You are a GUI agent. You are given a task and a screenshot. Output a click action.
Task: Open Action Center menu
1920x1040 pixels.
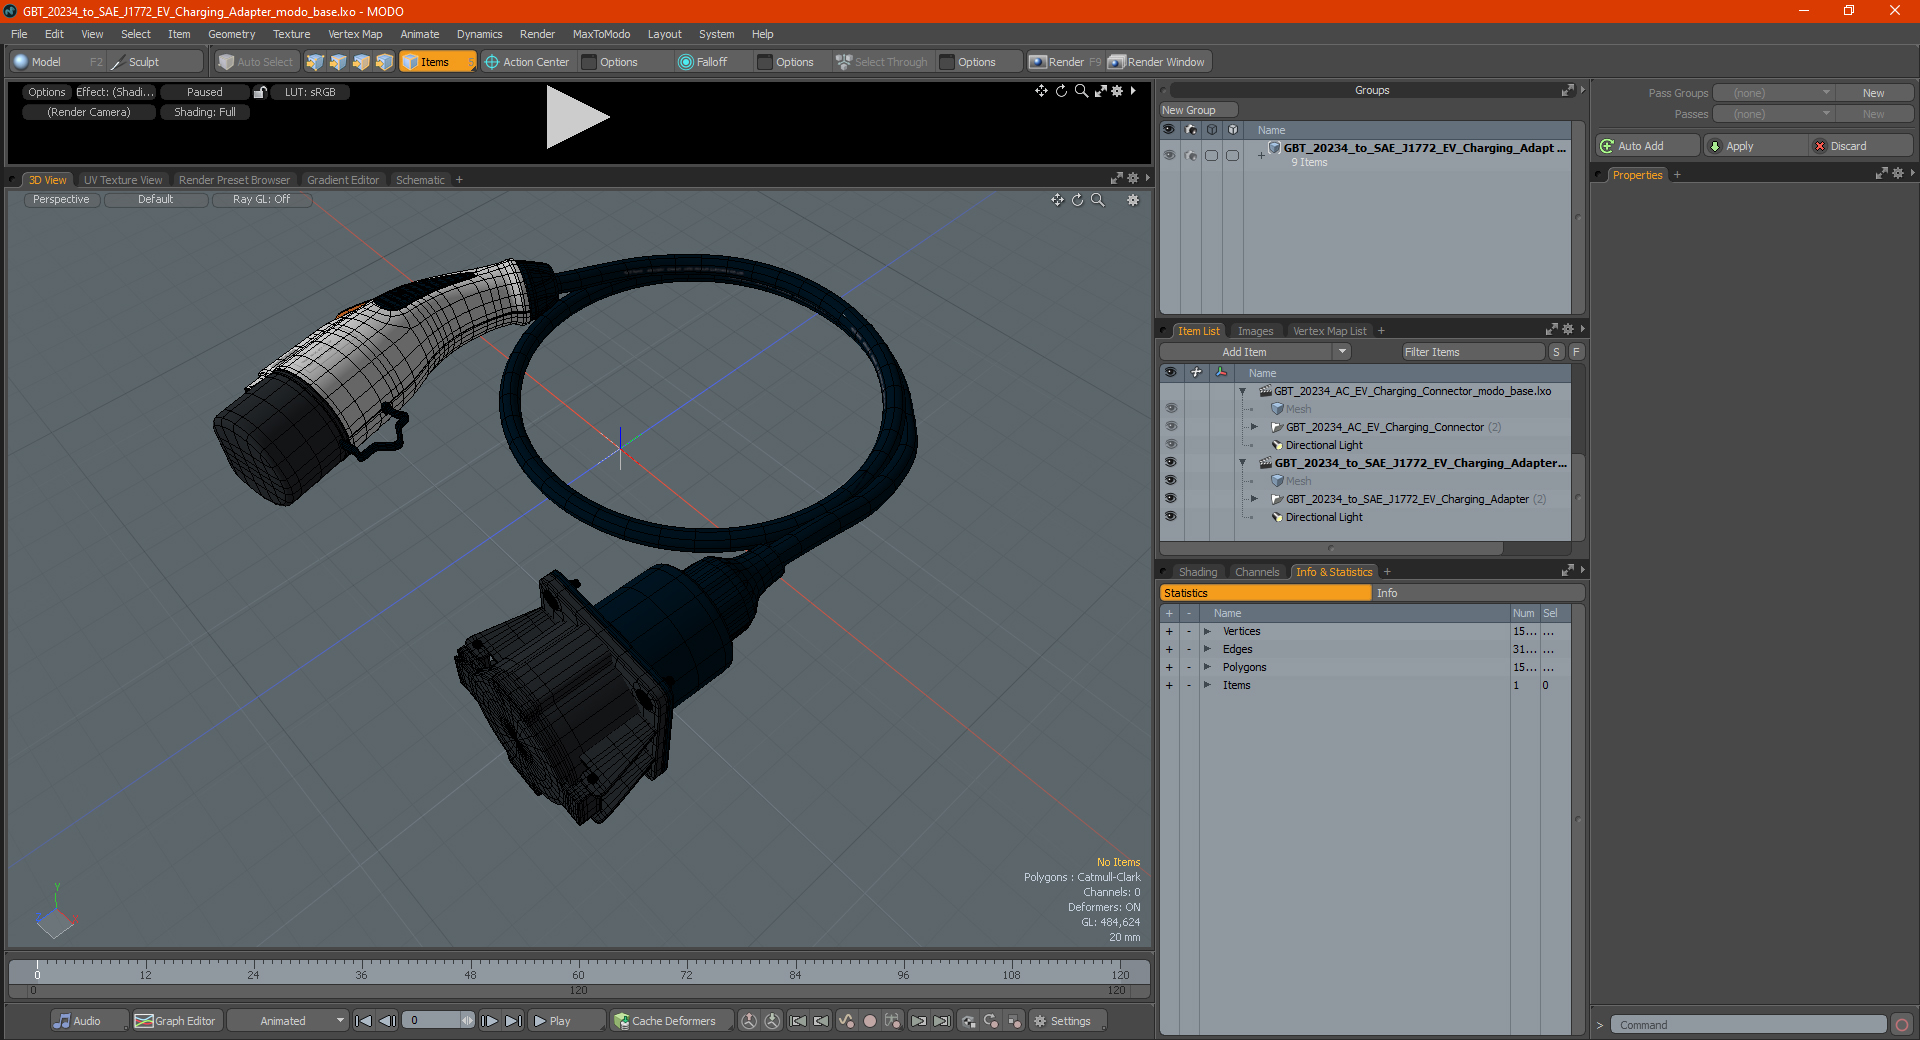point(527,62)
